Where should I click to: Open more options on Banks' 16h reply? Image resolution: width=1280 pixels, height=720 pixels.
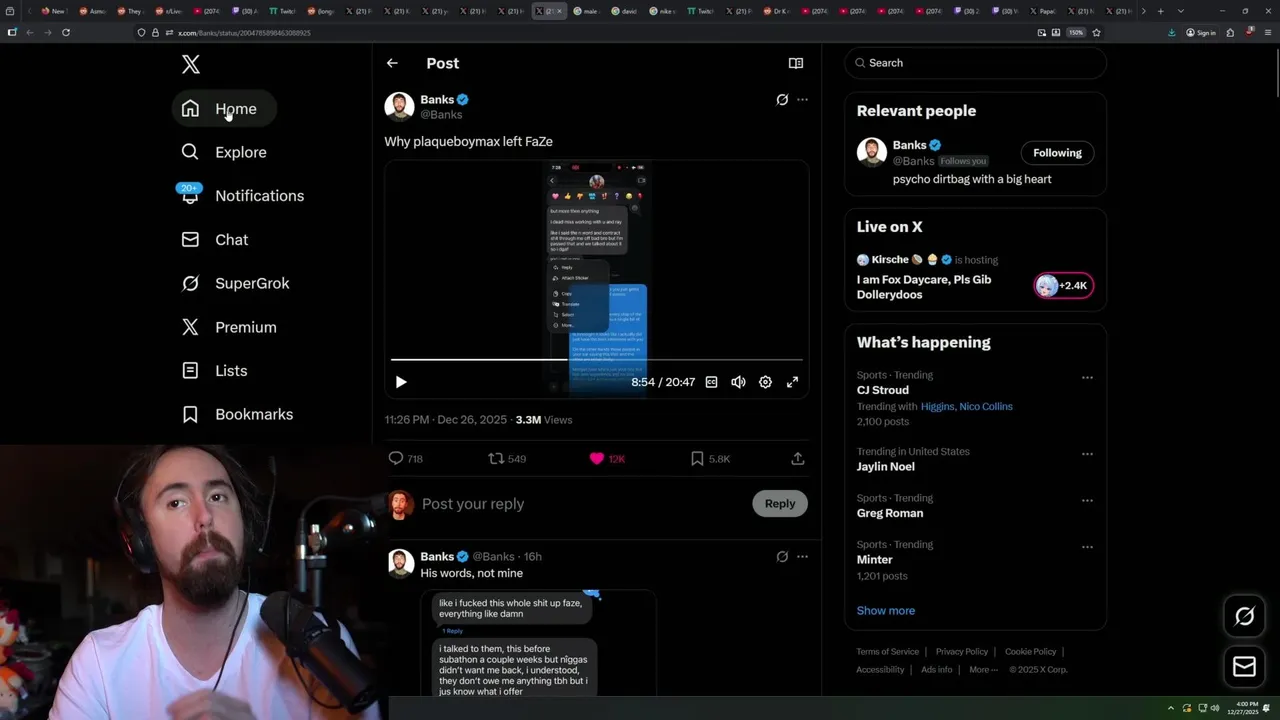[x=802, y=557]
